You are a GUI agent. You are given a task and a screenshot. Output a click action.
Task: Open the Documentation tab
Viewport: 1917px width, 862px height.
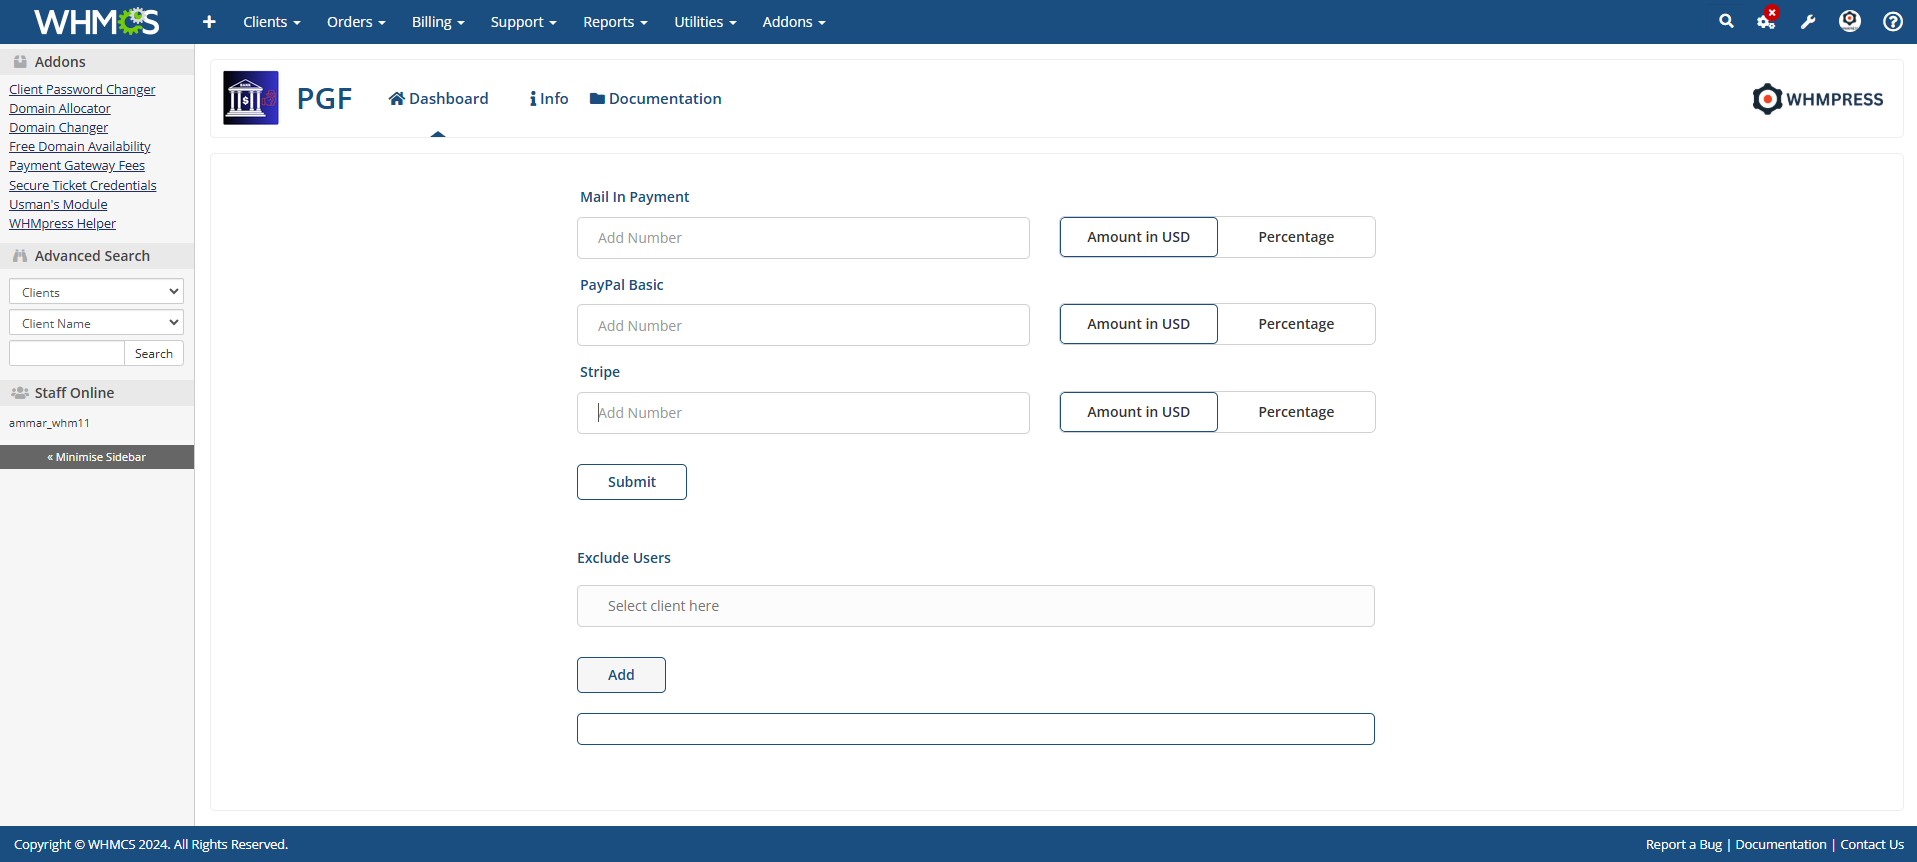(655, 99)
